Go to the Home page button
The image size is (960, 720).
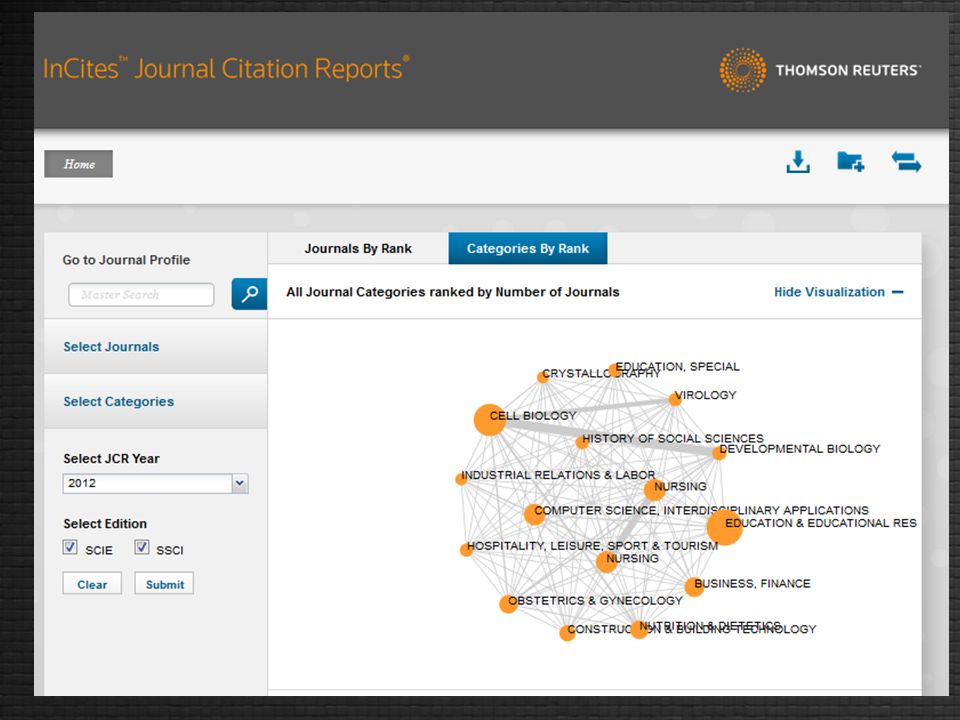point(78,164)
